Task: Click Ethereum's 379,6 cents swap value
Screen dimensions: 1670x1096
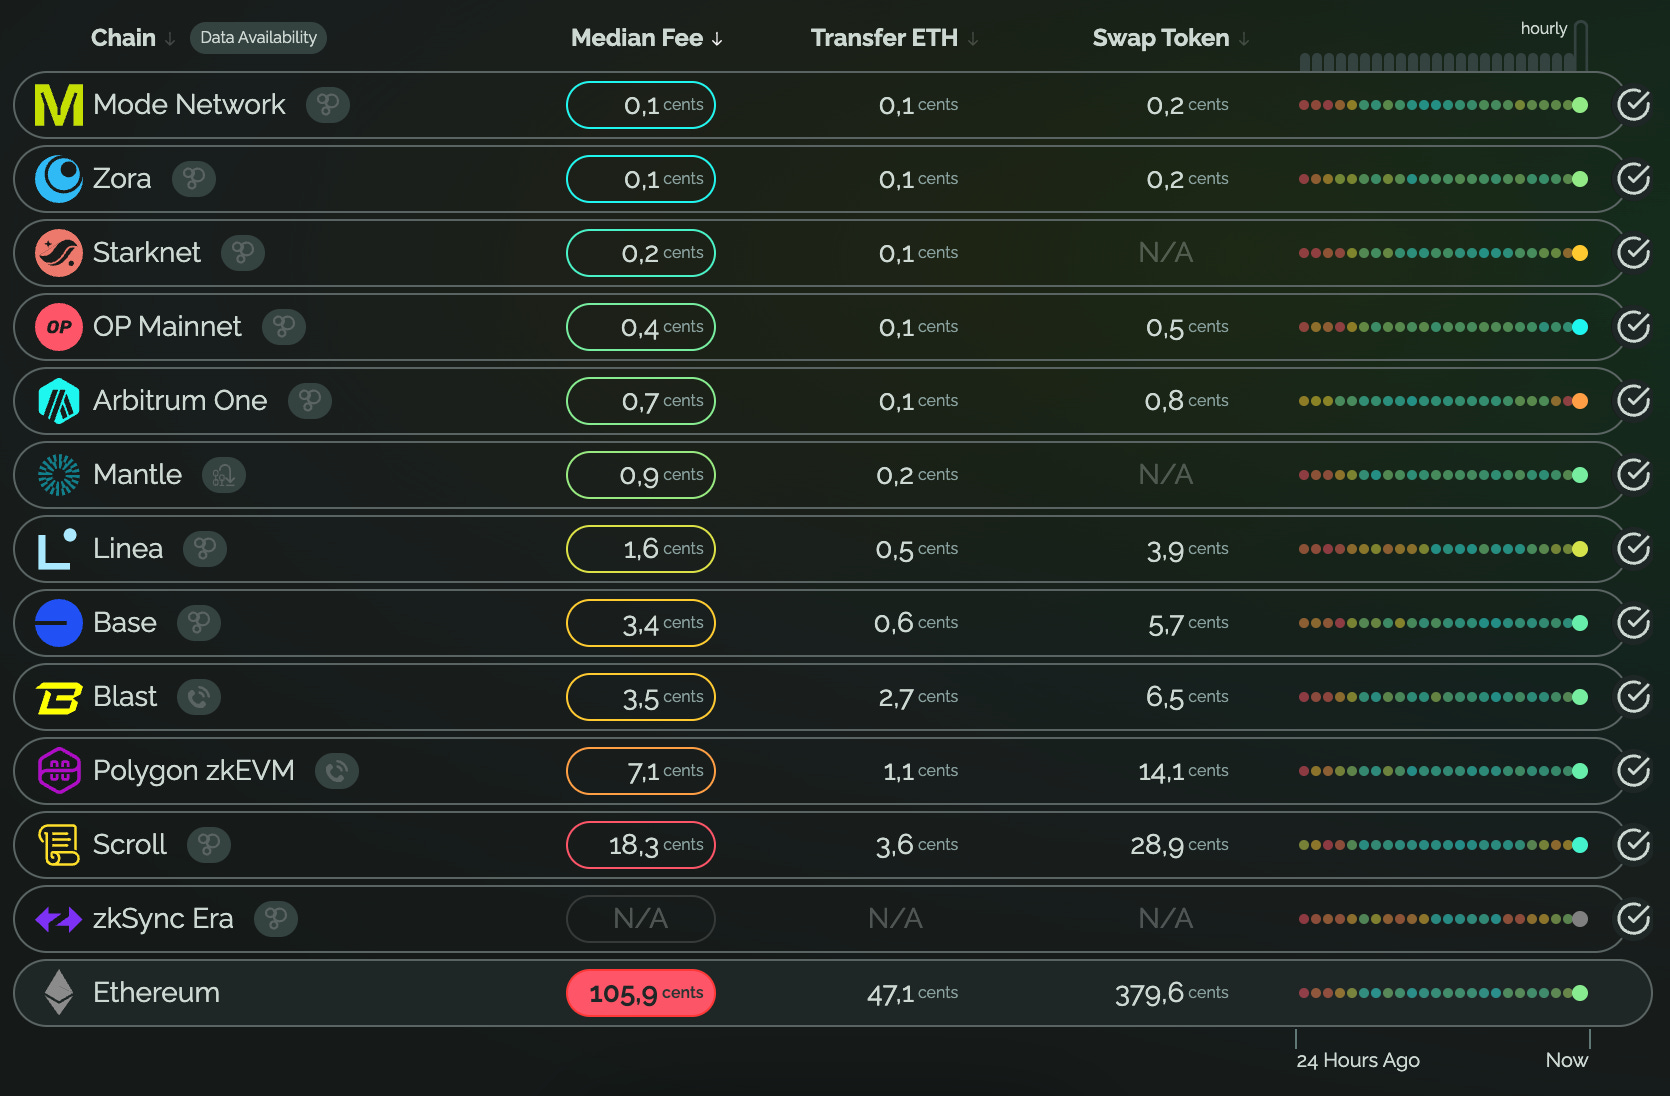Action: click(1172, 993)
